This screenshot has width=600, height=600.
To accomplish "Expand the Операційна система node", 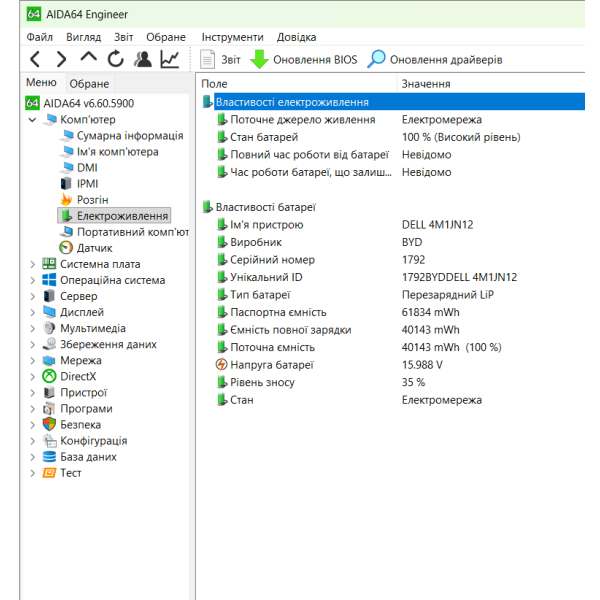I will click(x=33, y=280).
